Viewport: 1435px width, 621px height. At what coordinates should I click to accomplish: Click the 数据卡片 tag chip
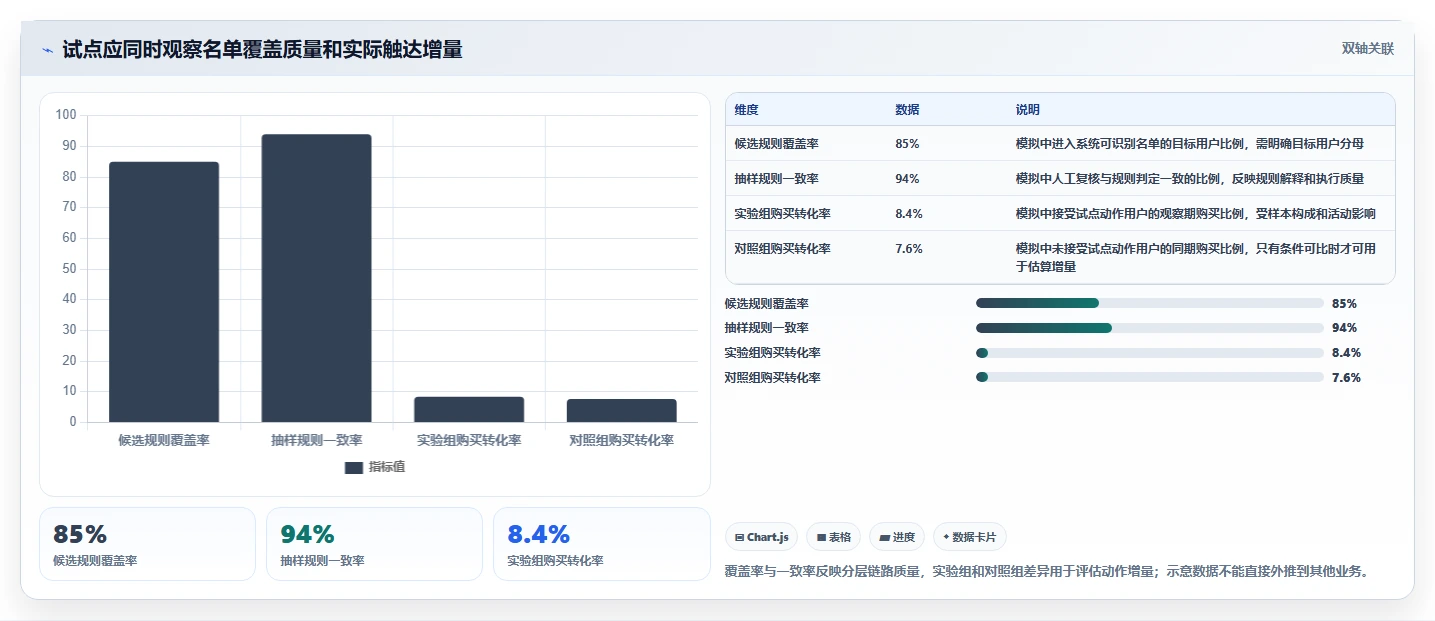[970, 537]
